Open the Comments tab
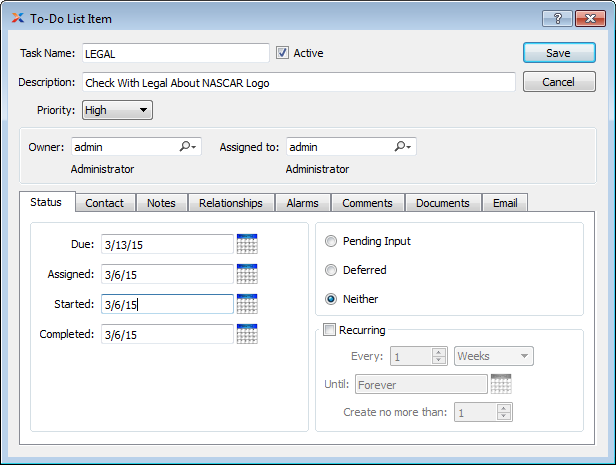The image size is (616, 465). 367,203
